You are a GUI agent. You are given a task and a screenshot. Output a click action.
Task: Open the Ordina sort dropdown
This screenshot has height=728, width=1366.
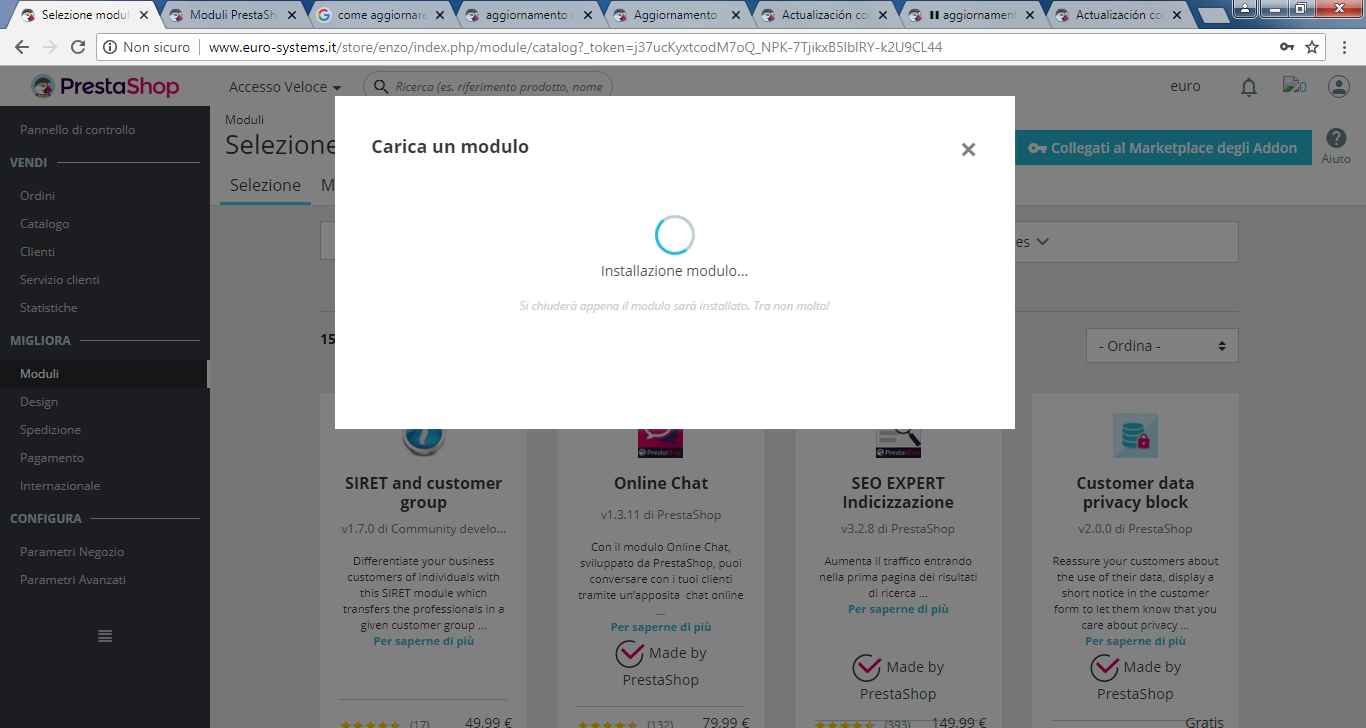point(1162,346)
